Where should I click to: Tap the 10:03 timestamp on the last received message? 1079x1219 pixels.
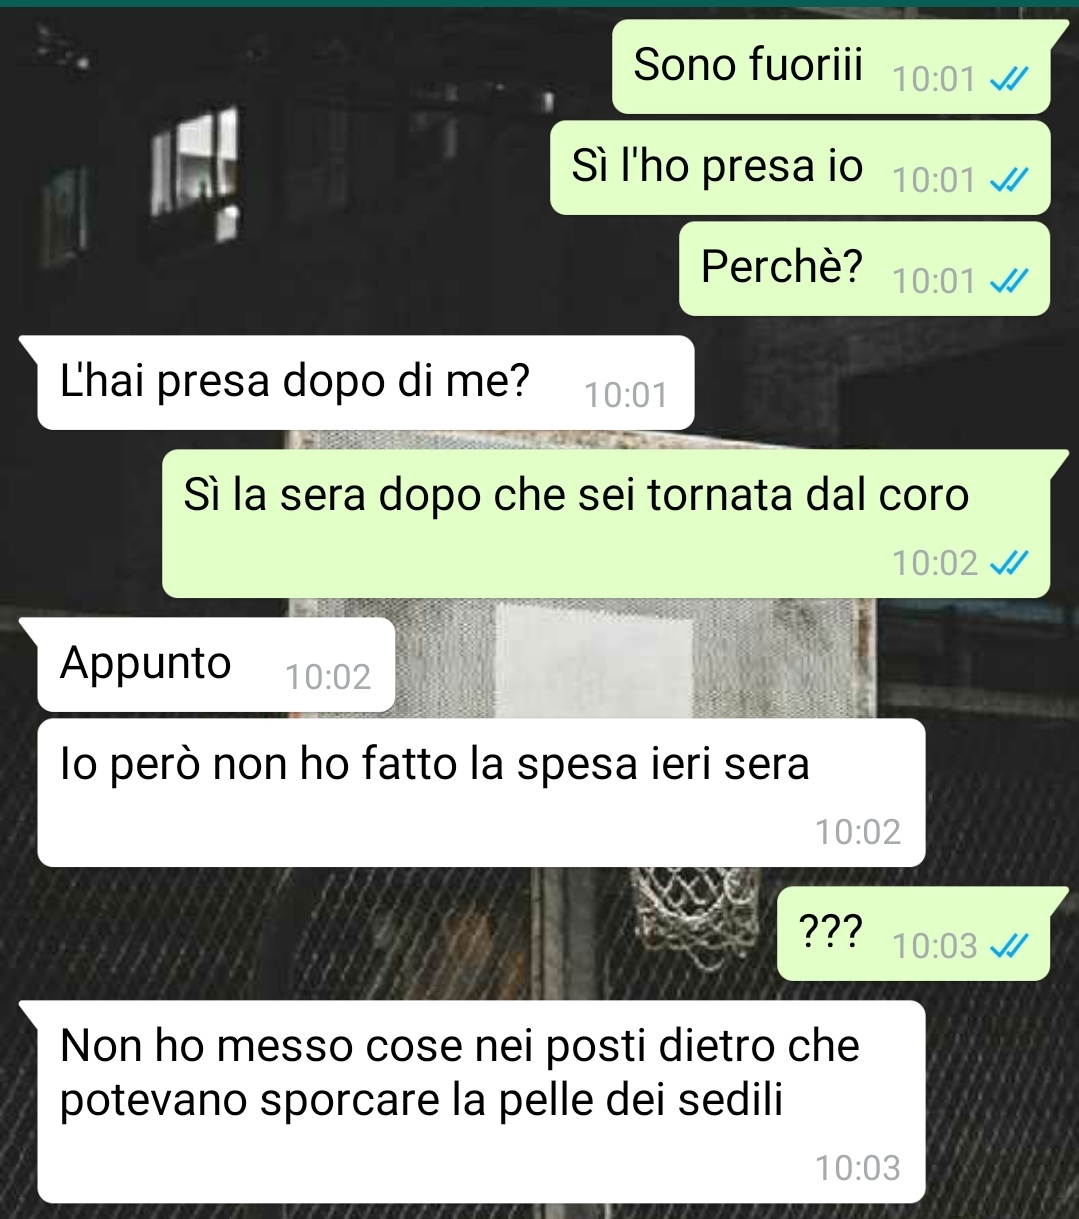point(858,1168)
